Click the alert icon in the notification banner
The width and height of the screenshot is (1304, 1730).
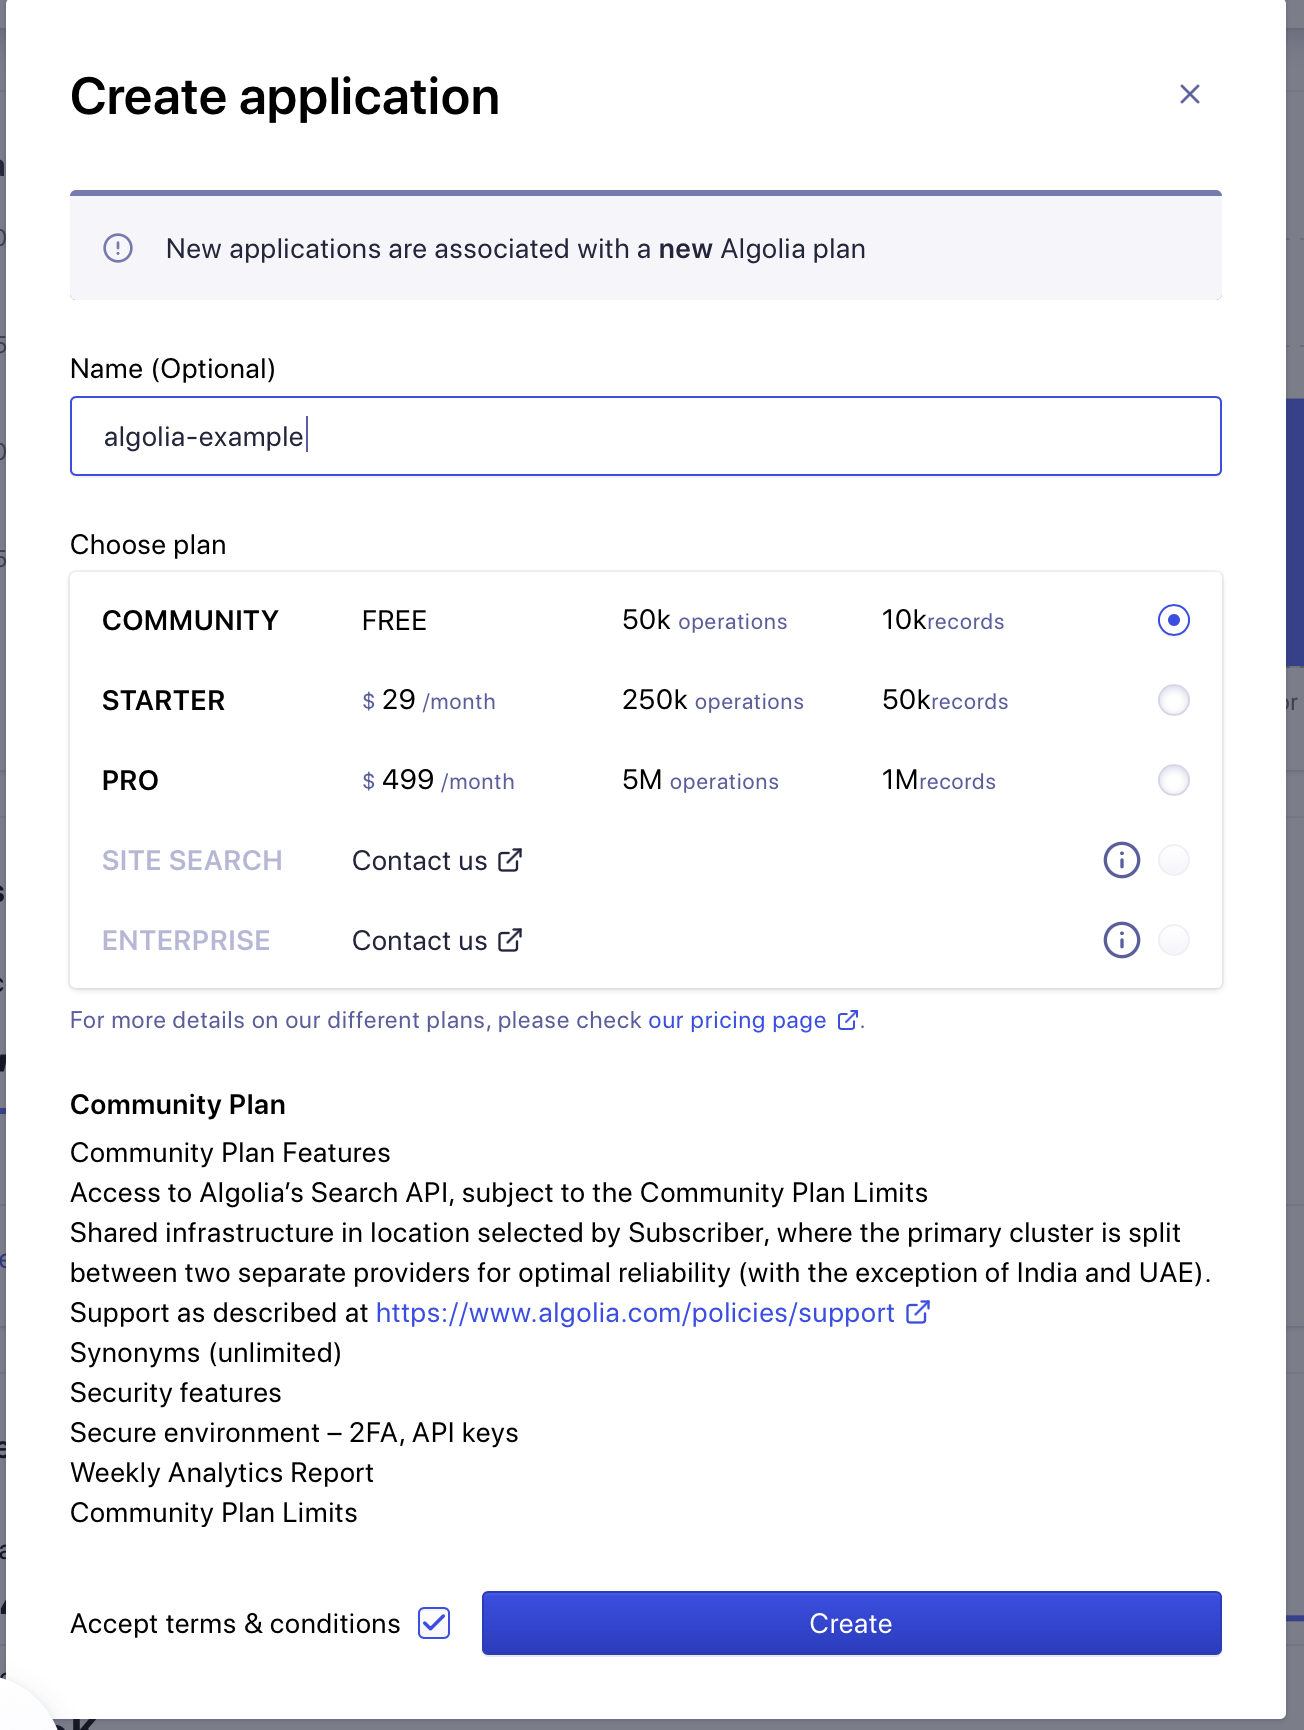pos(118,249)
